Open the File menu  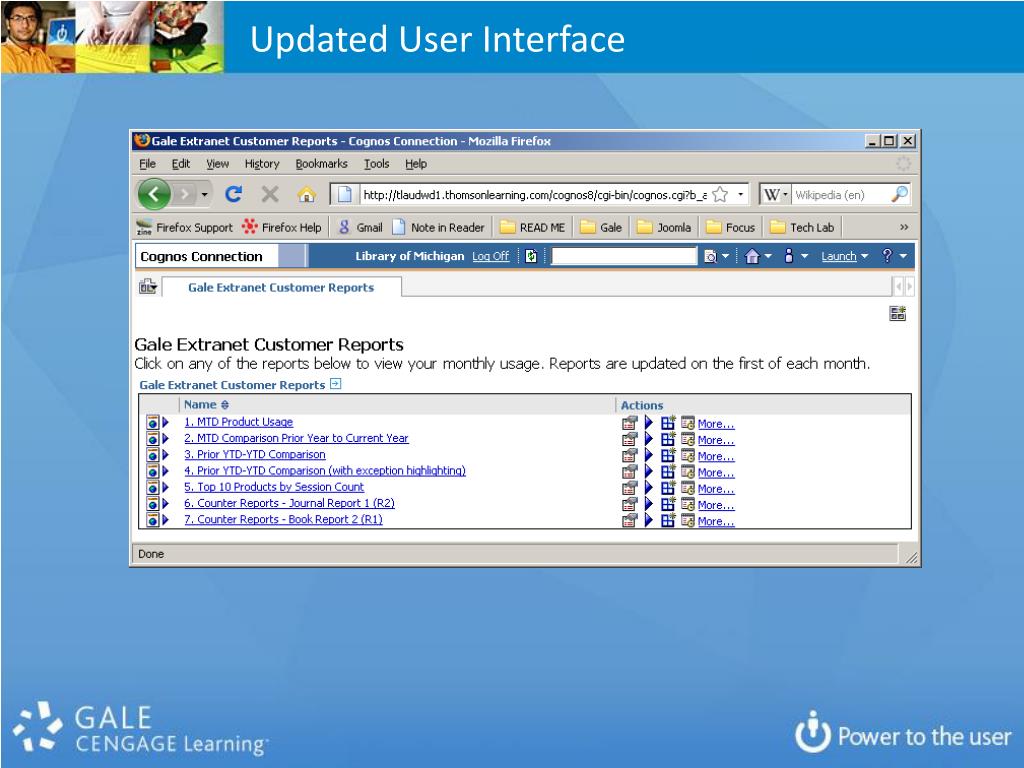tap(148, 164)
